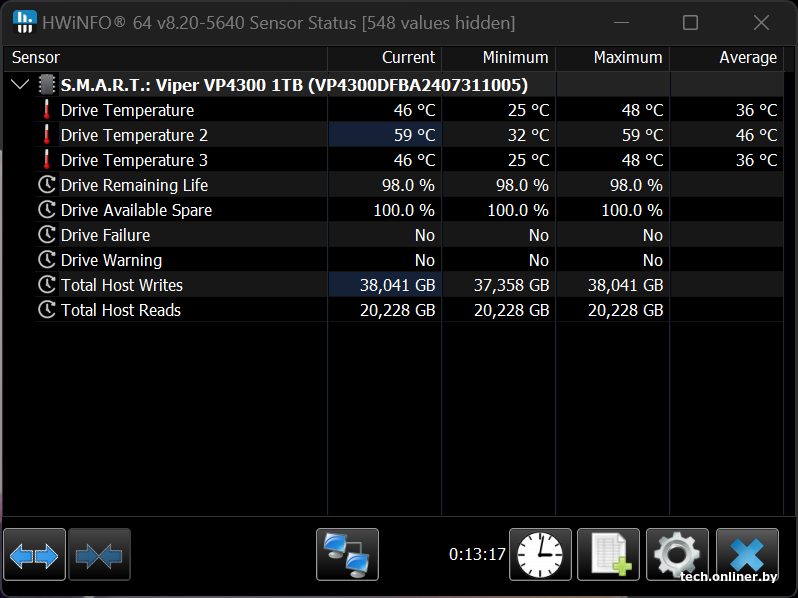The image size is (798, 598).
Task: Click the clock icon for Drive Failure
Action: 47,235
